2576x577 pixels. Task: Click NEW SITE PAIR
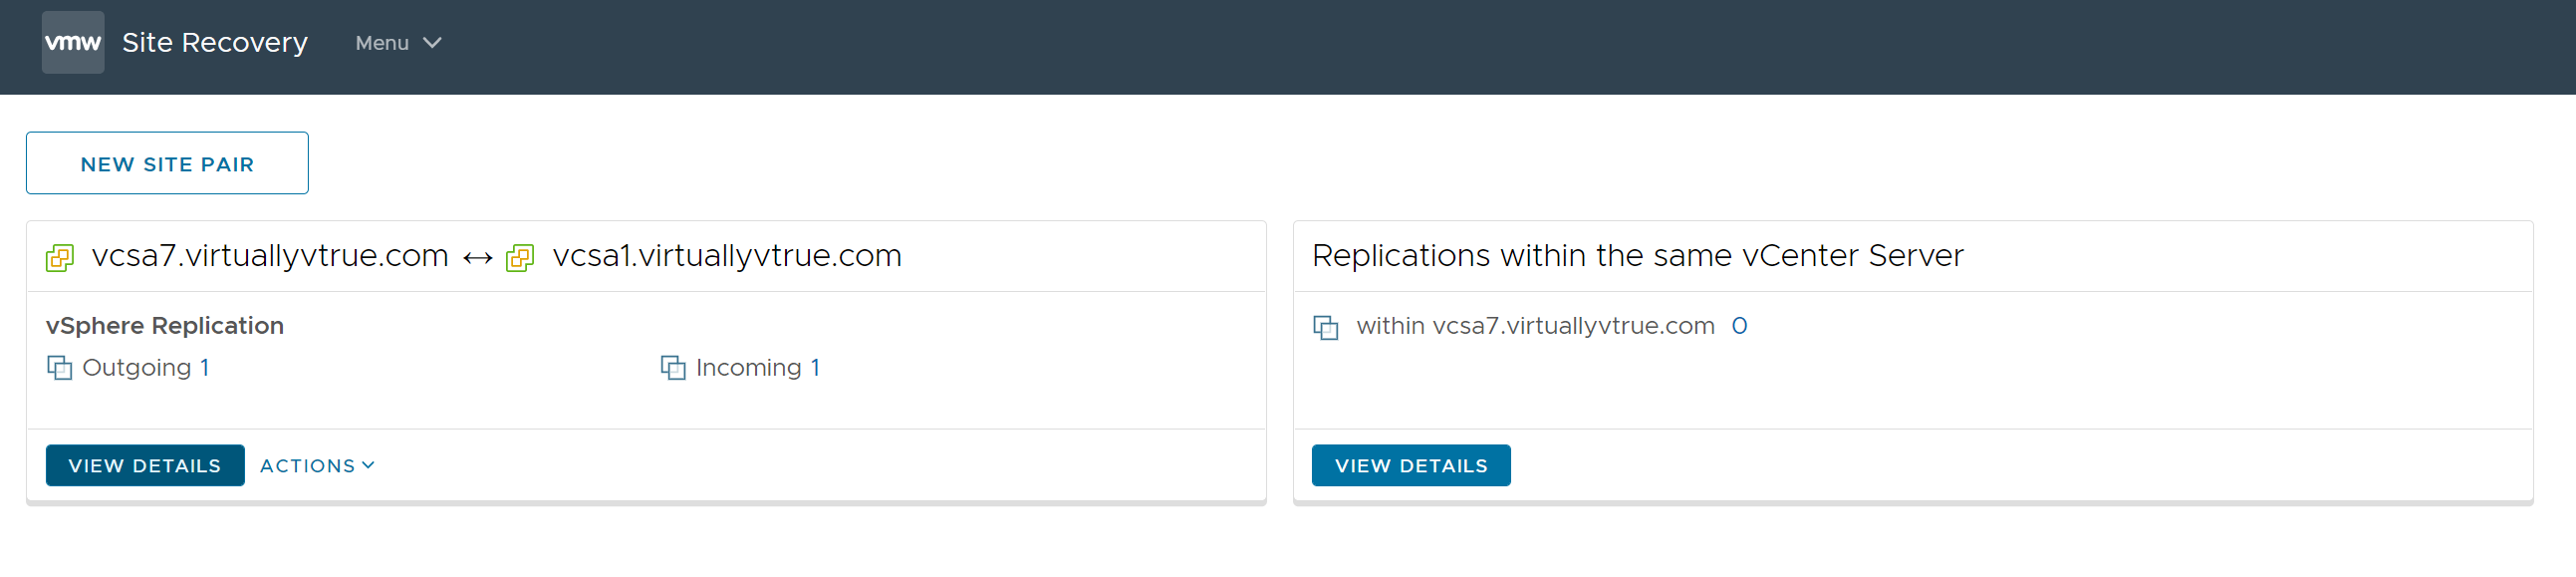(x=166, y=163)
